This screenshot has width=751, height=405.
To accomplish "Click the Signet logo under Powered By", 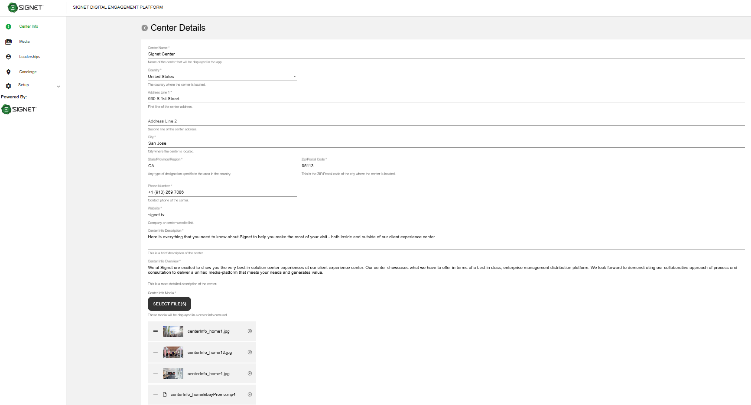I will point(19,109).
